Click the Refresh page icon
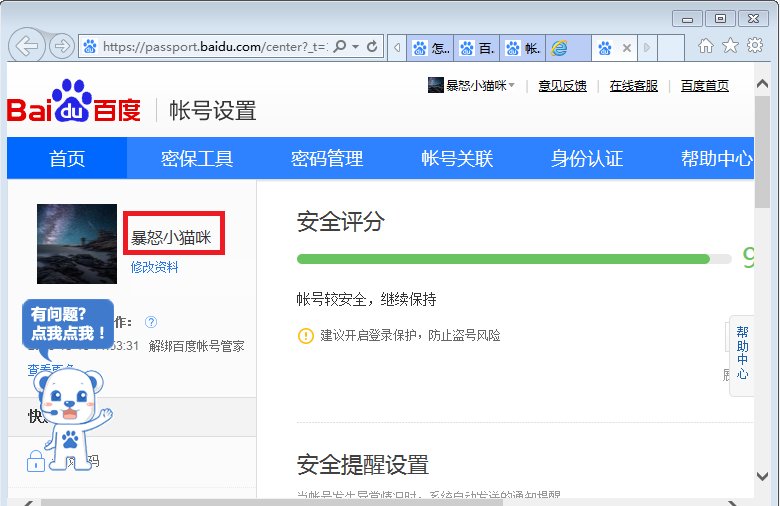The height and width of the screenshot is (506, 780). pos(372,47)
